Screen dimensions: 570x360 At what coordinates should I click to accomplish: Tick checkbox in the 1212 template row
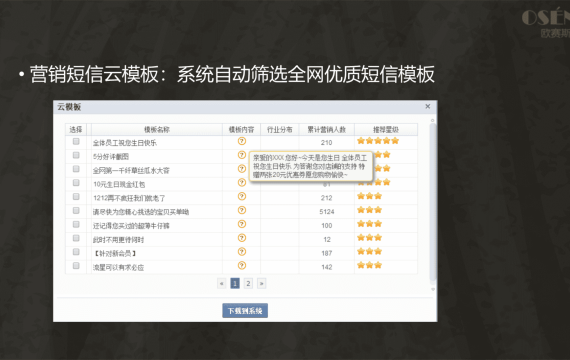click(x=76, y=196)
